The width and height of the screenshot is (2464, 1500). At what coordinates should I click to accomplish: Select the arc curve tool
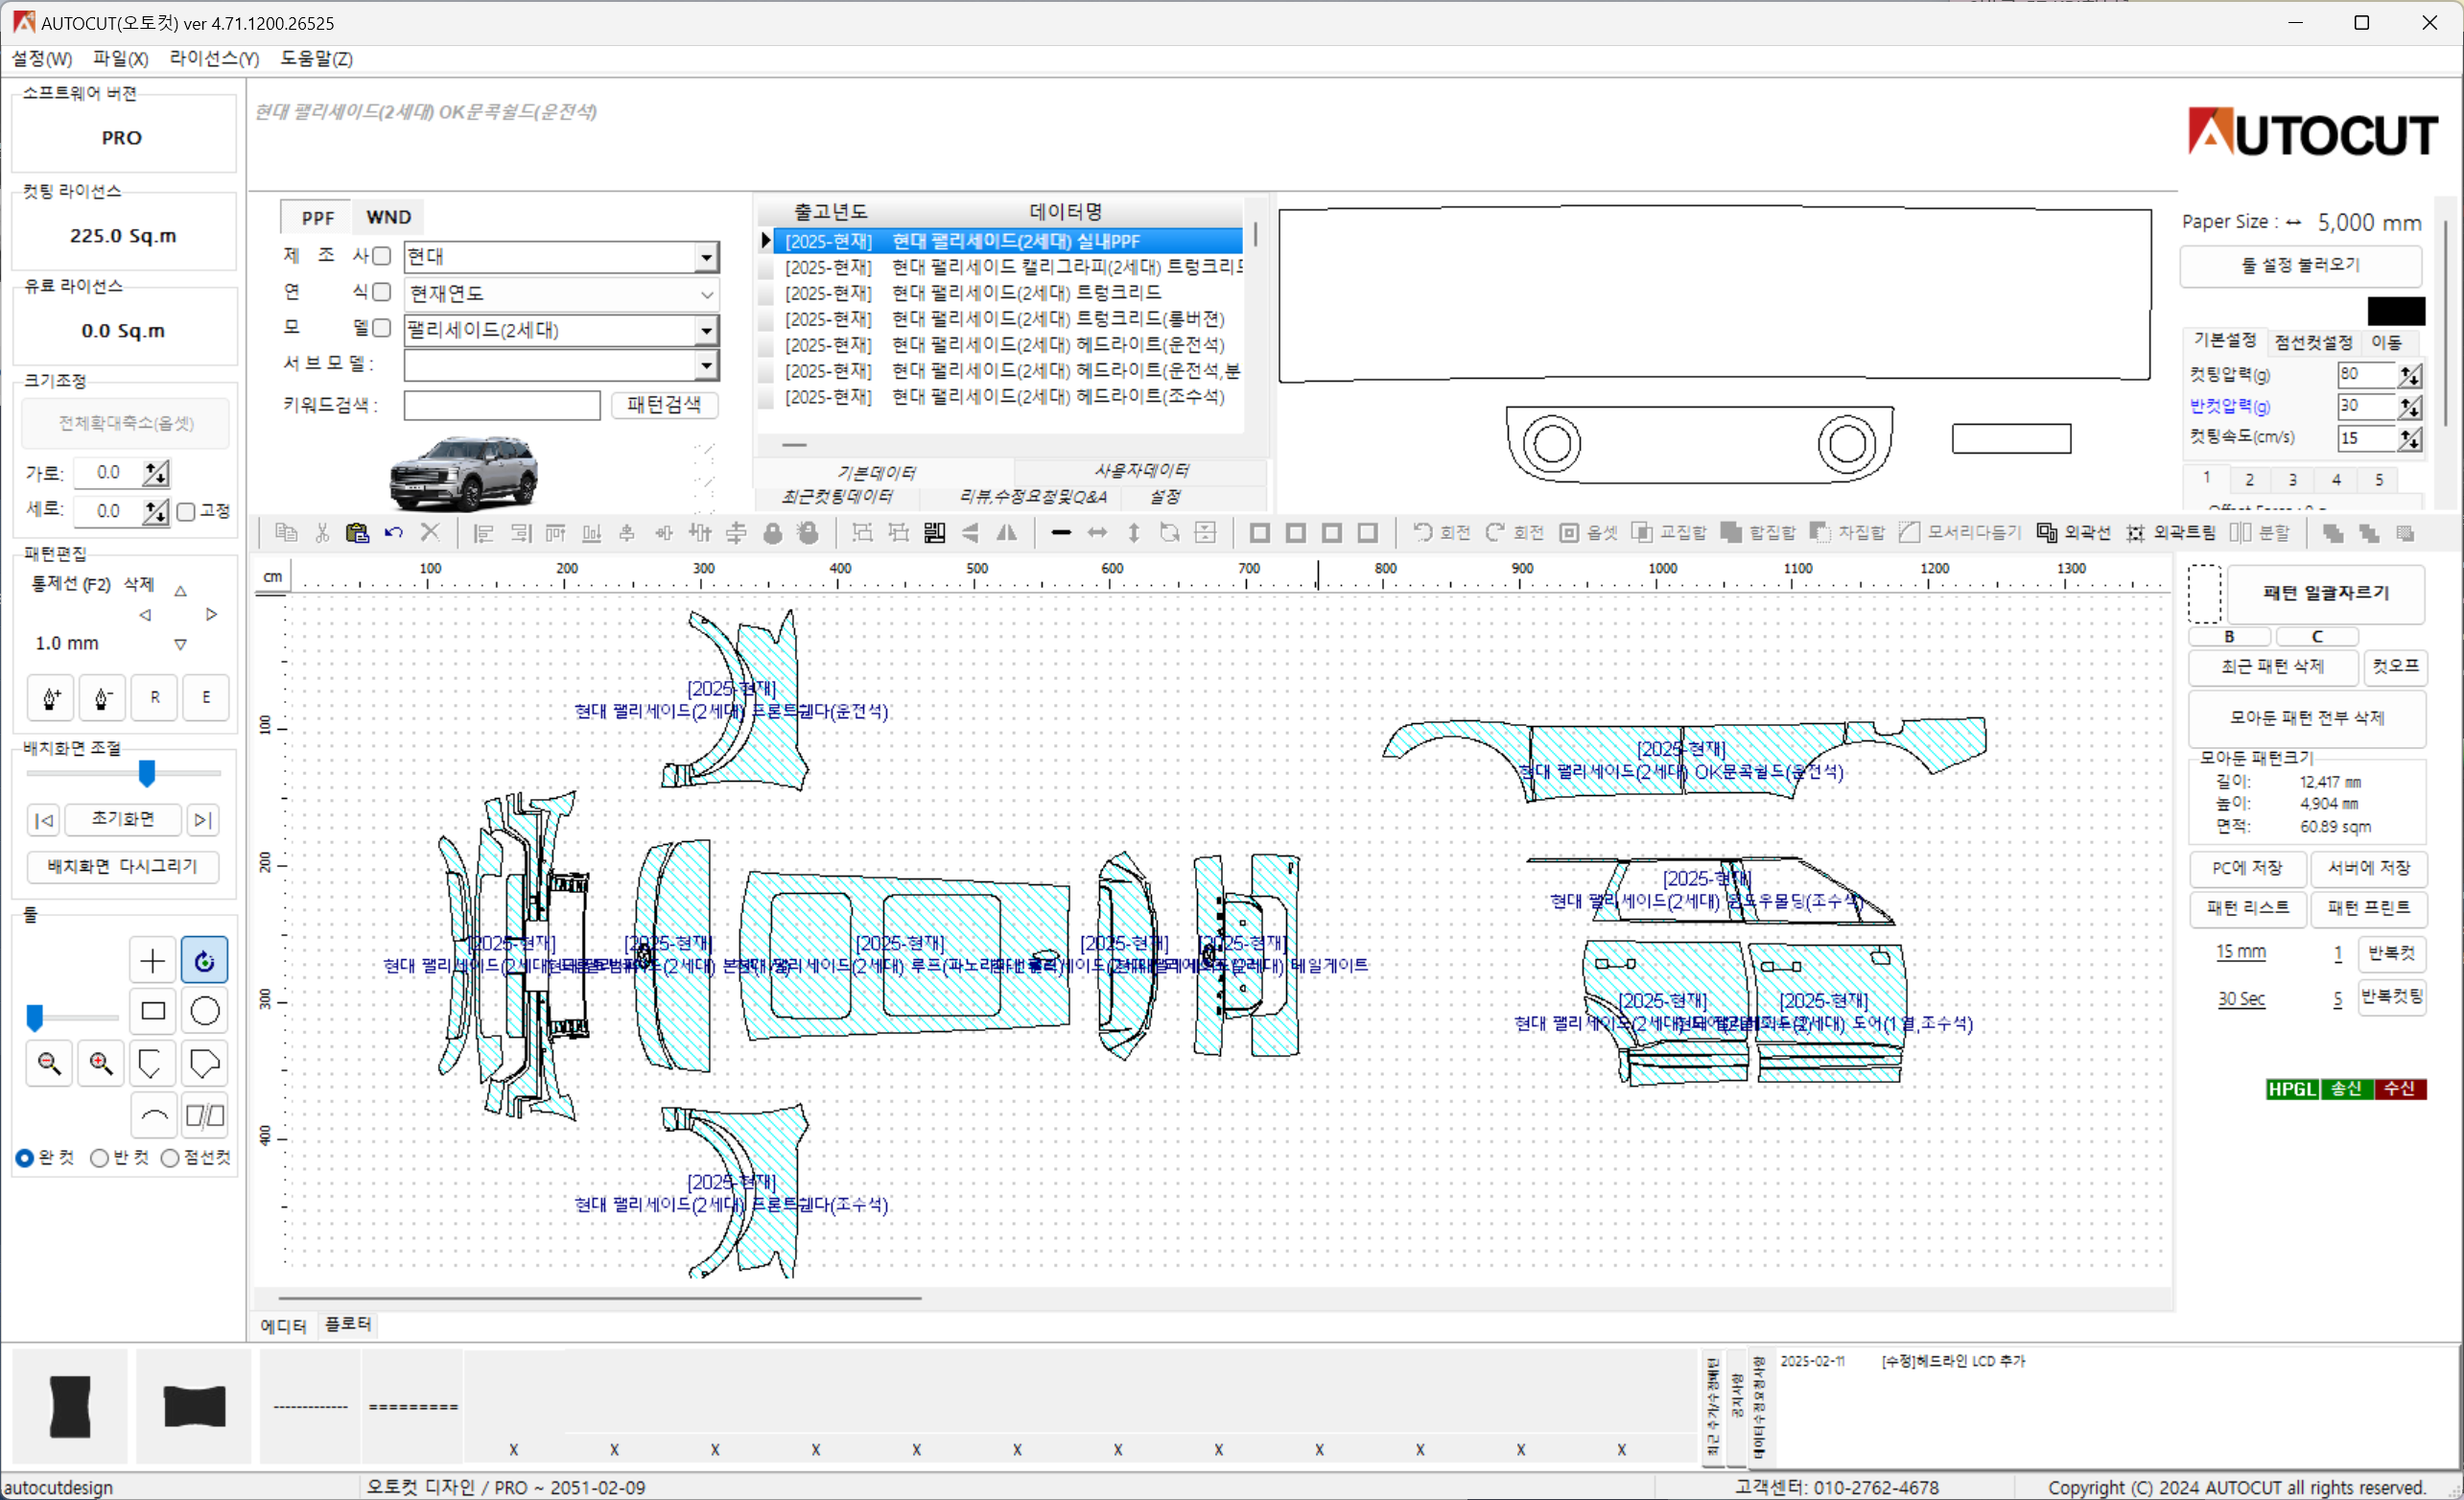(153, 1115)
